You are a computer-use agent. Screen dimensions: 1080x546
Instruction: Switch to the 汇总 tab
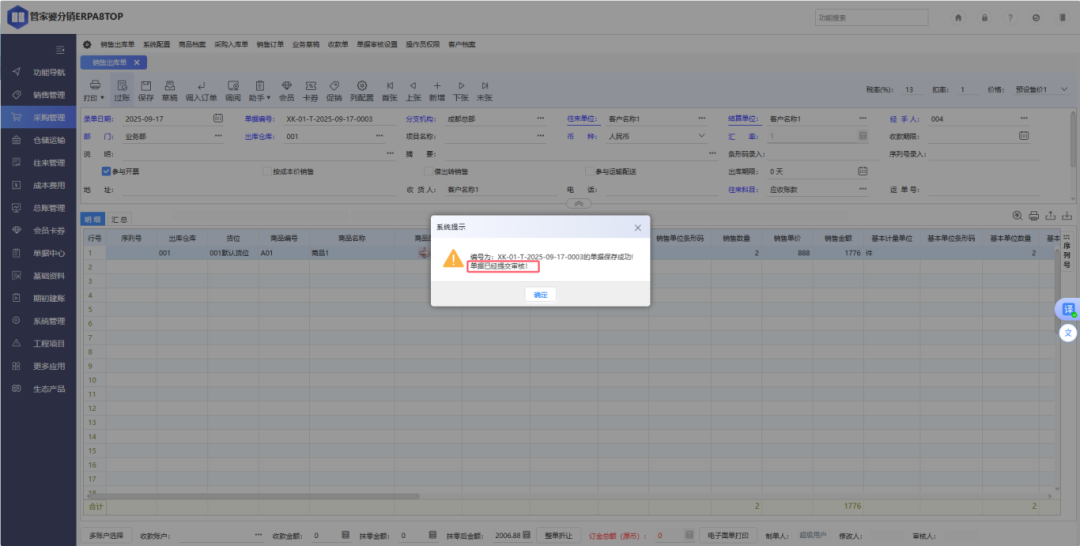tap(119, 218)
